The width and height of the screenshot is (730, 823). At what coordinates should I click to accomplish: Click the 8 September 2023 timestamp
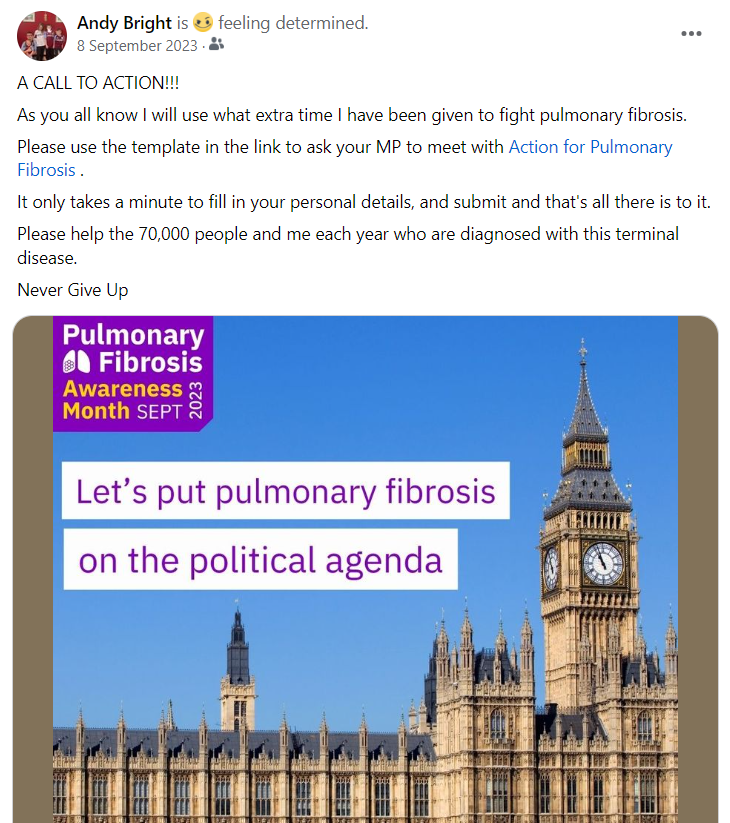tap(139, 45)
